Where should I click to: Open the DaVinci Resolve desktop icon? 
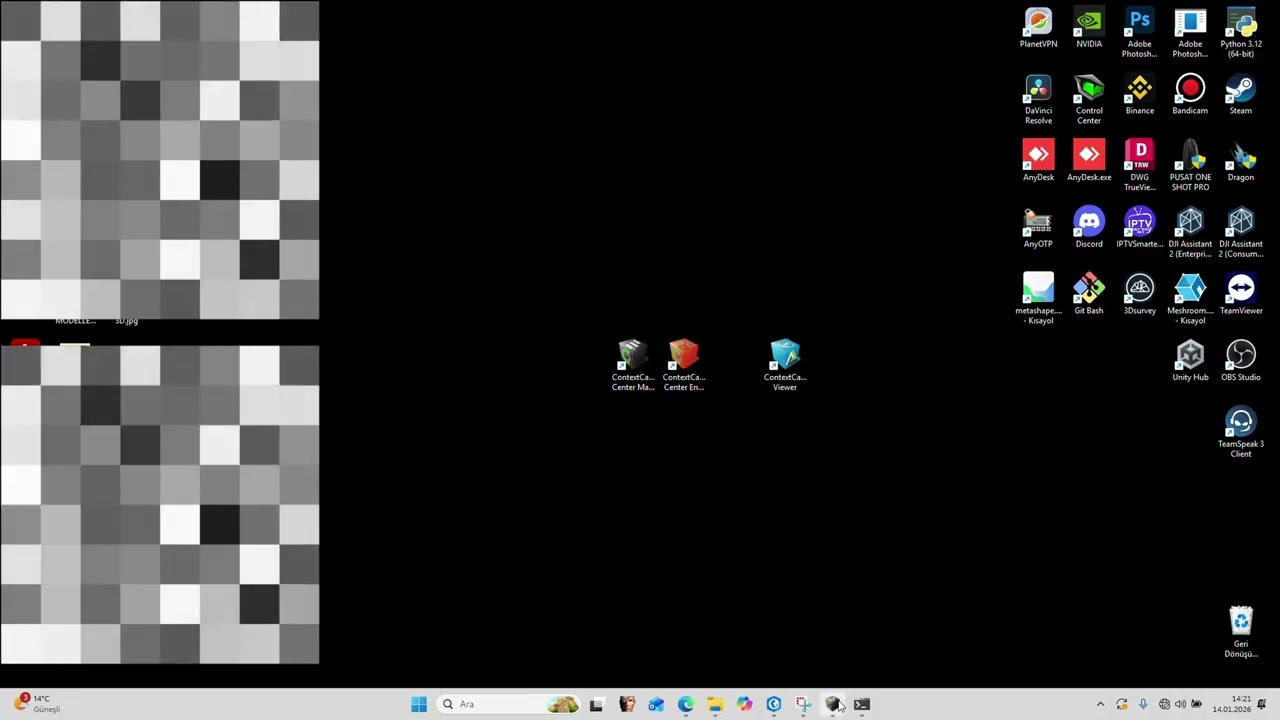coord(1038,100)
